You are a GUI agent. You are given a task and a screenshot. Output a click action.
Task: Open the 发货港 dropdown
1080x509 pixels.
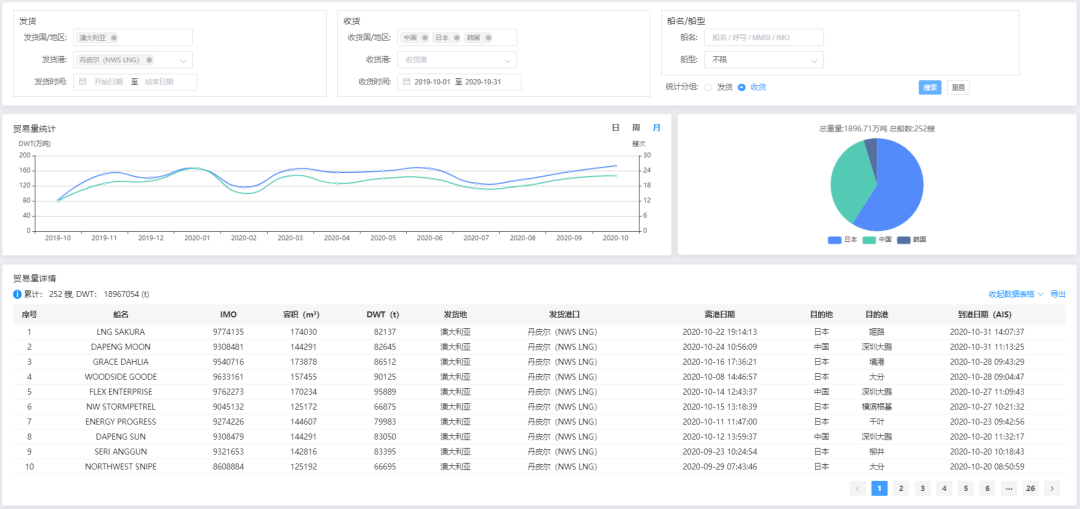183,60
